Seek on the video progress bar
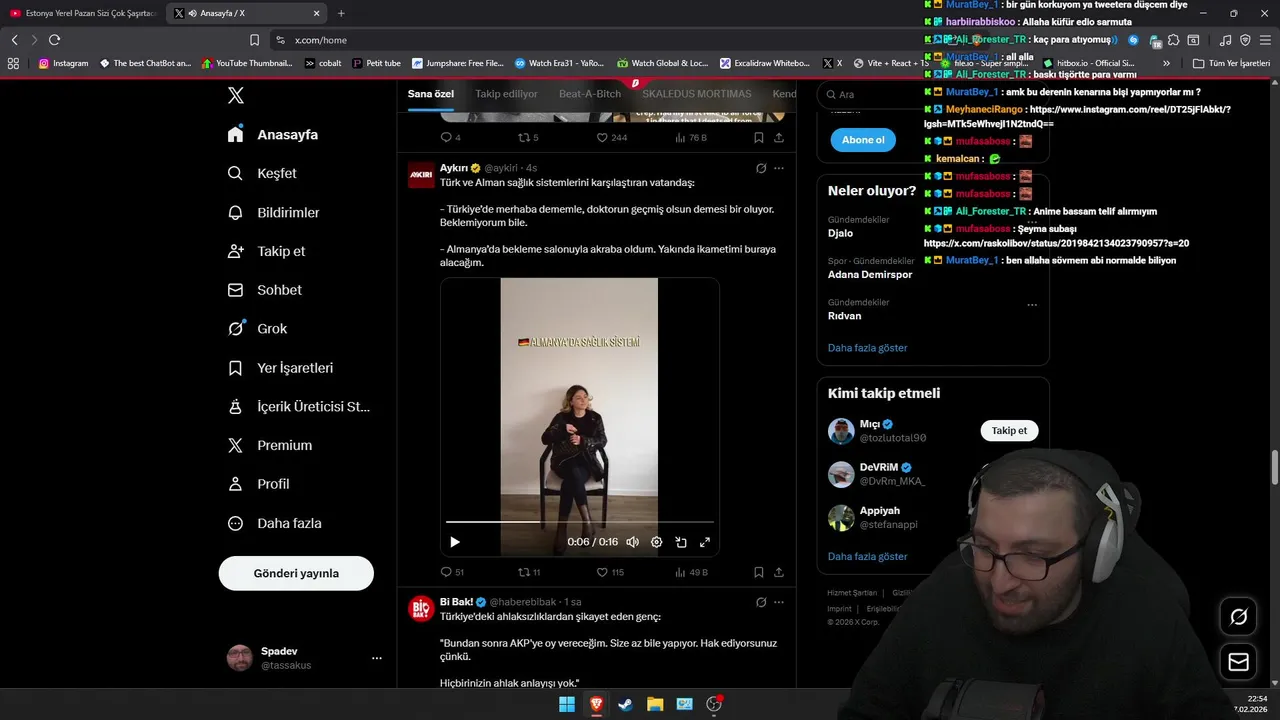The width and height of the screenshot is (1280, 720). (580, 522)
